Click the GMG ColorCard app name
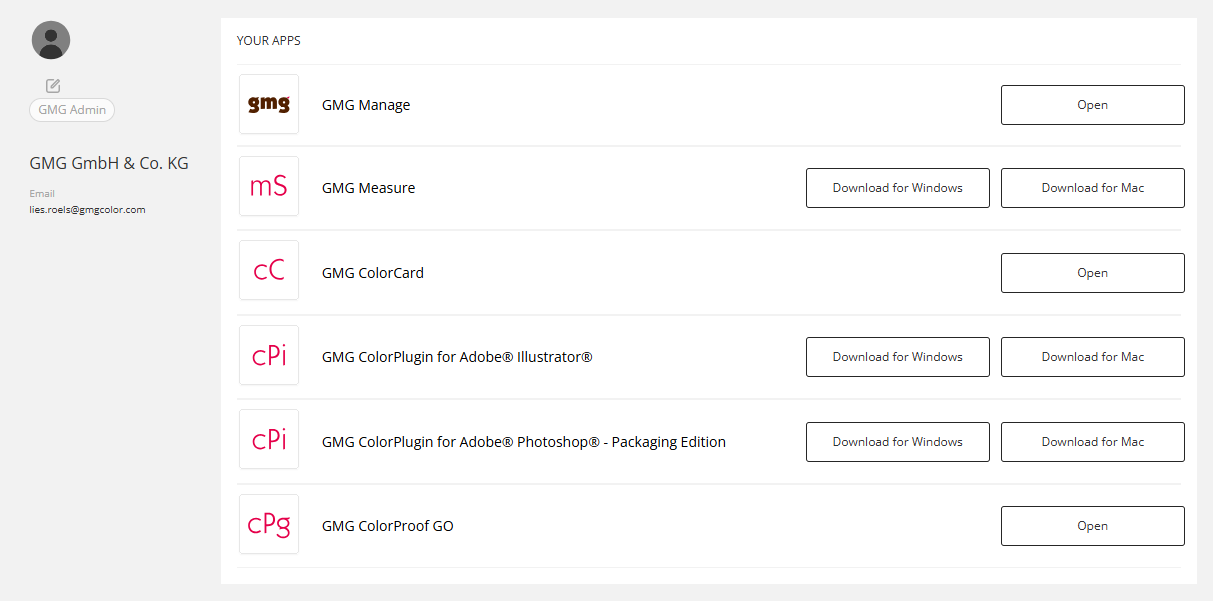The image size is (1213, 601). pos(373,273)
